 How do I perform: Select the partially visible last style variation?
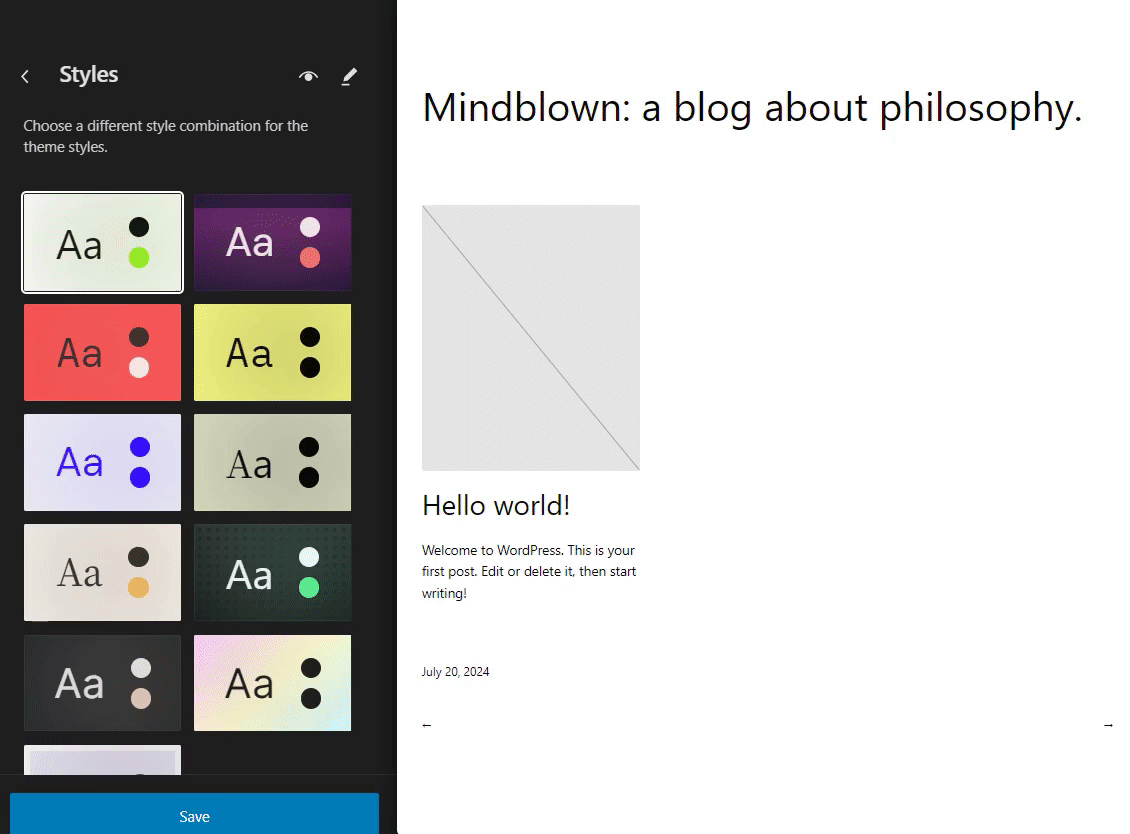pos(102,760)
